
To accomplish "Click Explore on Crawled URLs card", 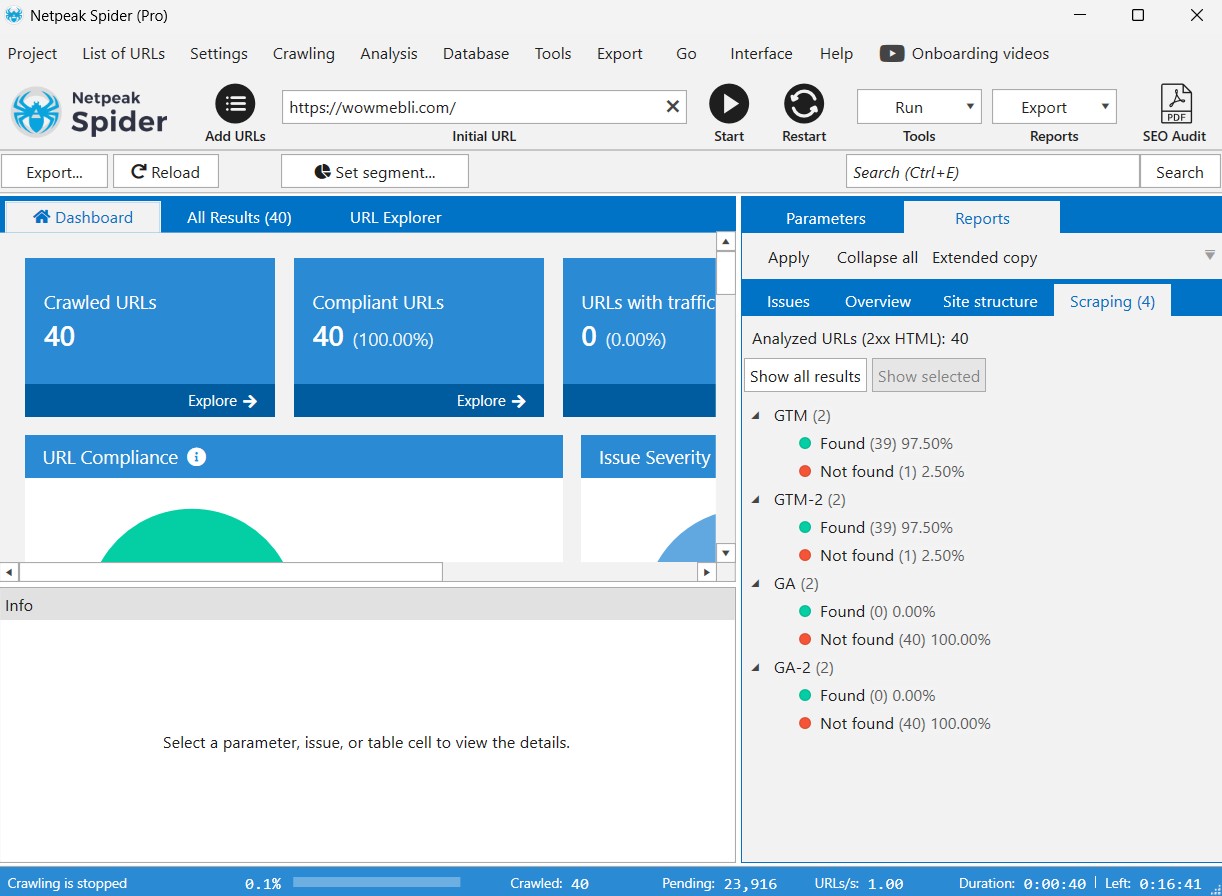I will pyautogui.click(x=222, y=401).
